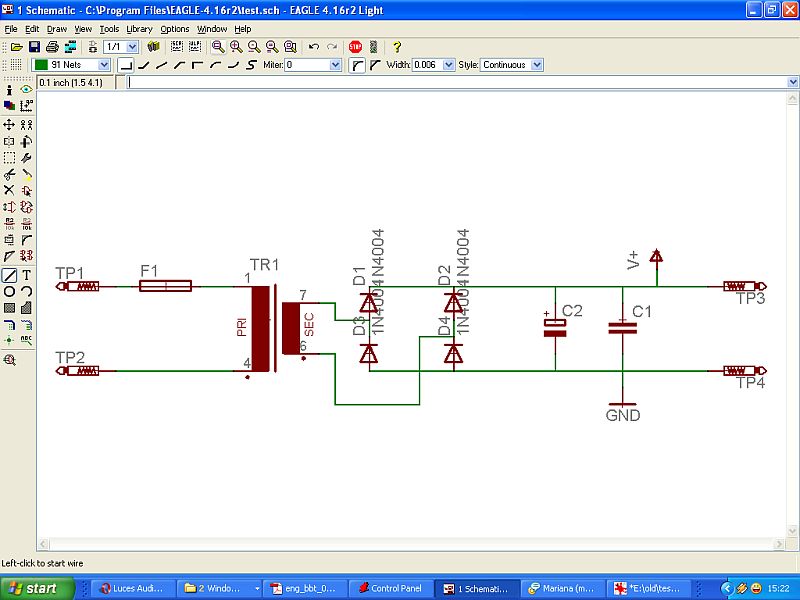Image resolution: width=800 pixels, height=600 pixels.
Task: Select the Add part tool
Action: tap(26, 191)
